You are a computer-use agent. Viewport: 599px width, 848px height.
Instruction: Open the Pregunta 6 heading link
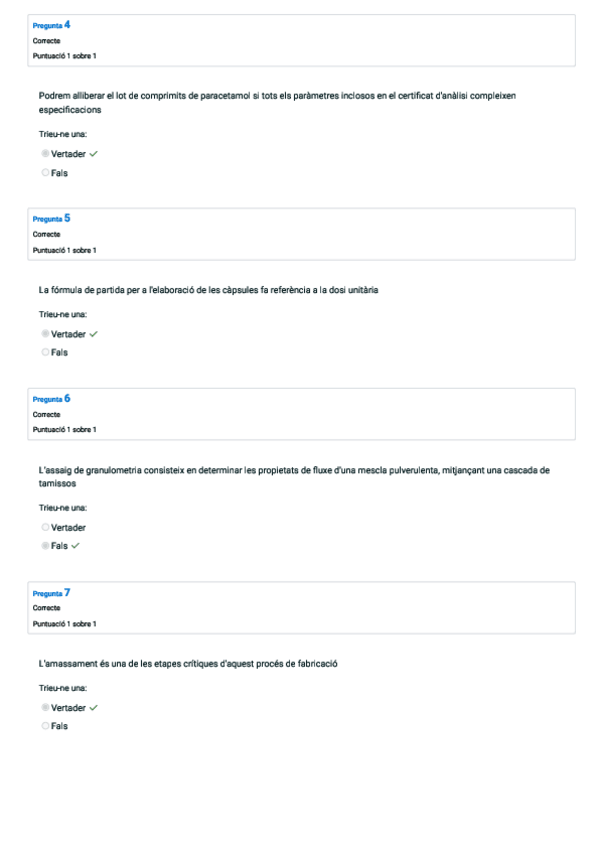point(51,399)
